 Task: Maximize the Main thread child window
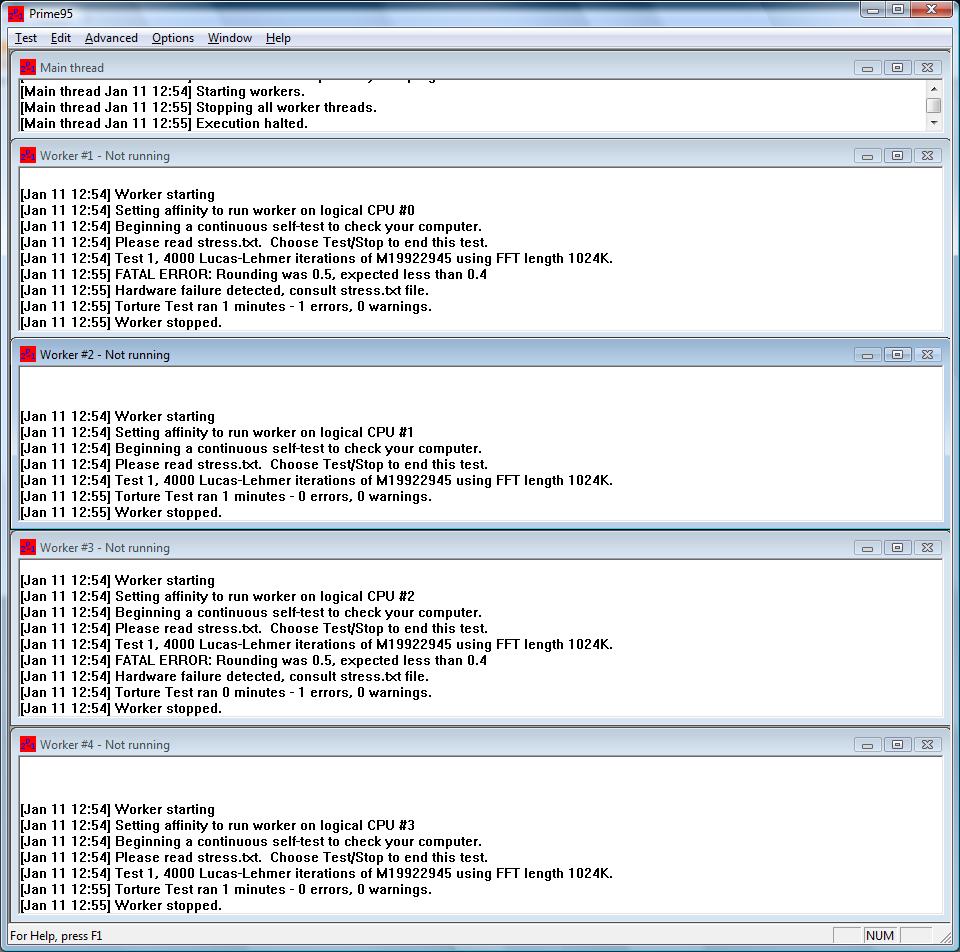click(x=898, y=68)
